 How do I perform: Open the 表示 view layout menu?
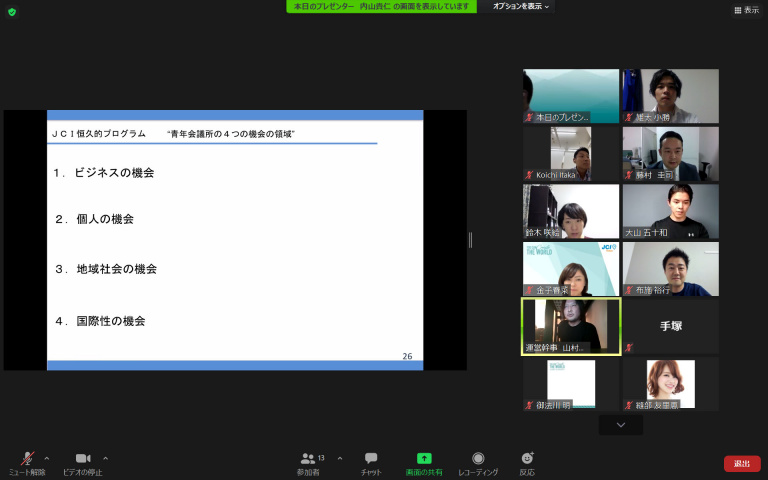point(745,10)
